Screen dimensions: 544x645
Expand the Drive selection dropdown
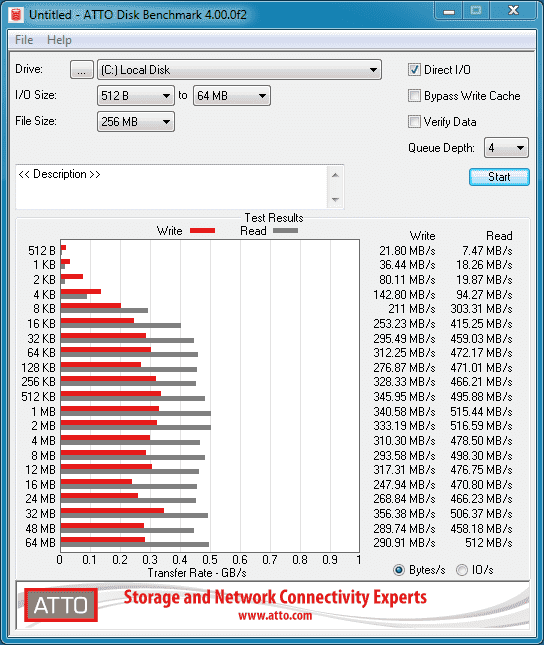point(239,70)
